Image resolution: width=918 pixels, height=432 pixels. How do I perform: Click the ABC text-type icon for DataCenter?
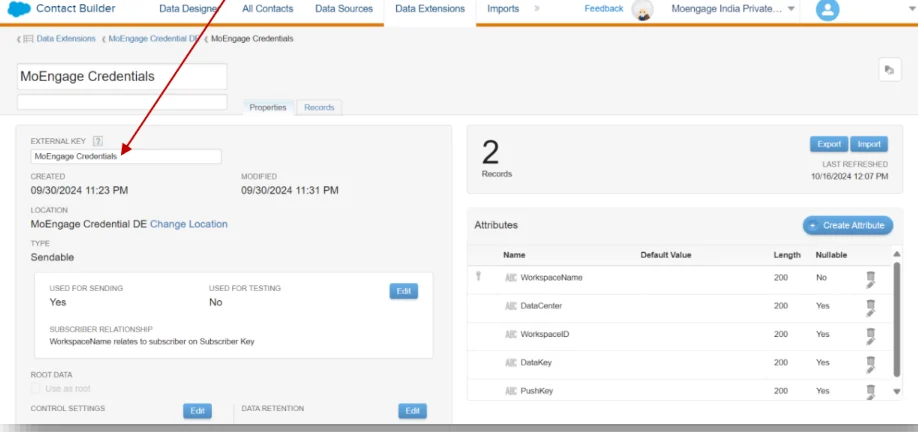511,306
